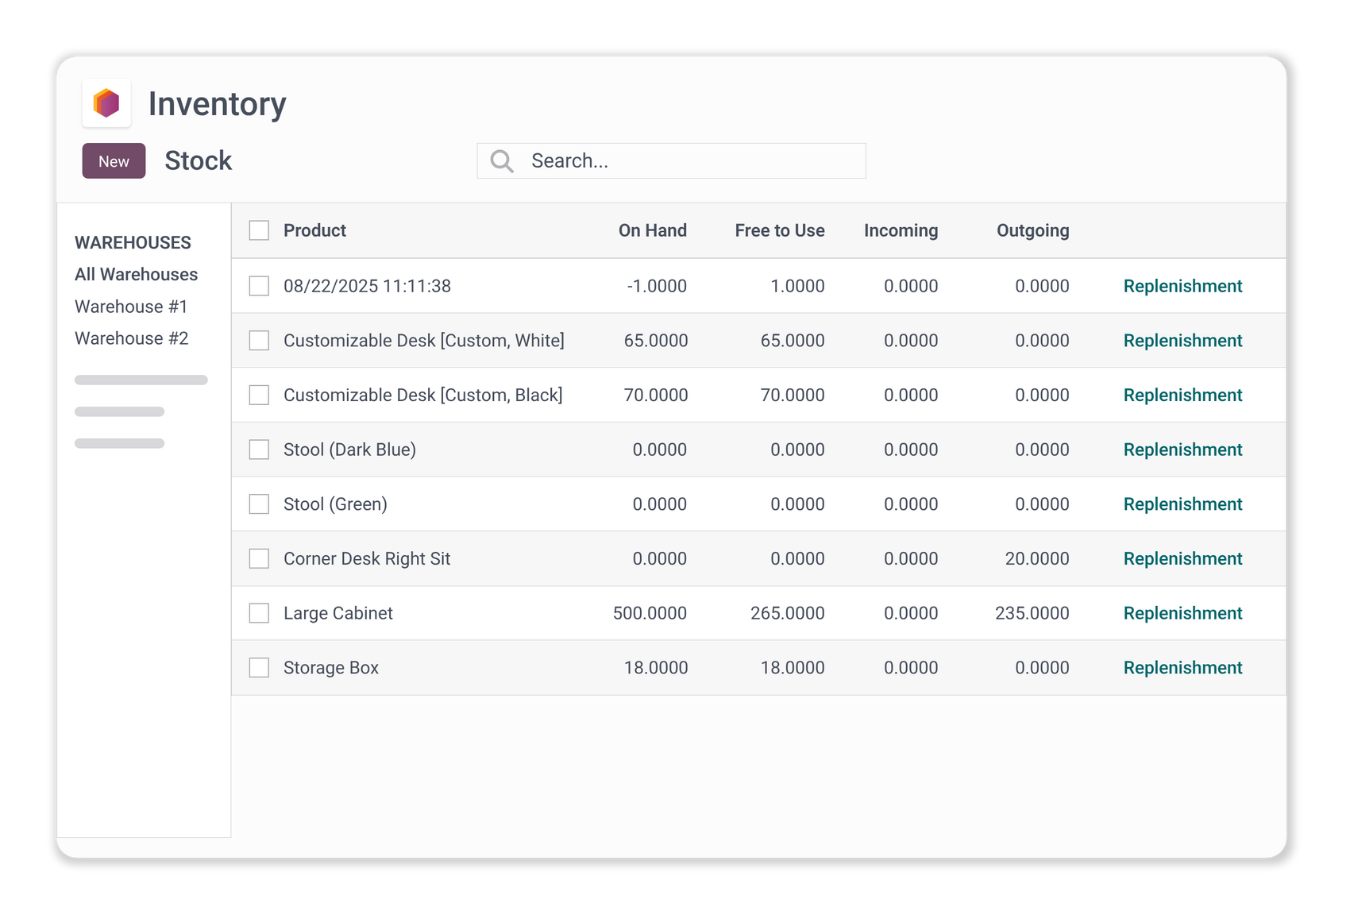Select checkbox for Stool (Green)
This screenshot has width=1350, height=900.
(259, 504)
